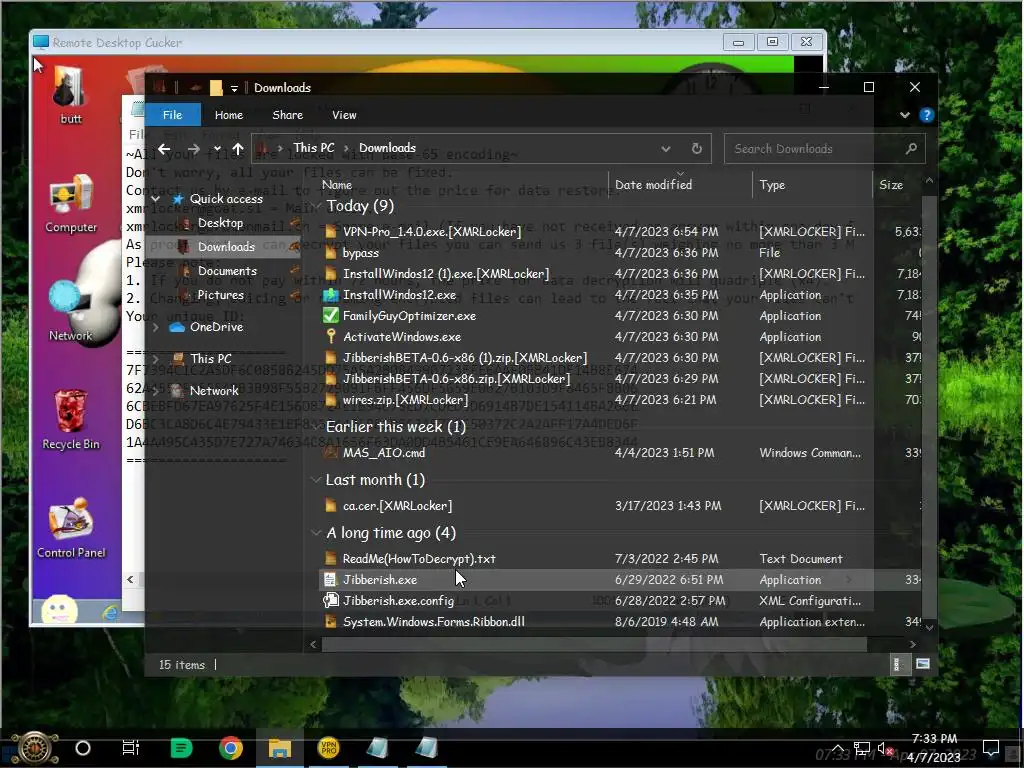Open the butt icon on remote desktop
The height and width of the screenshot is (768, 1024).
point(70,95)
